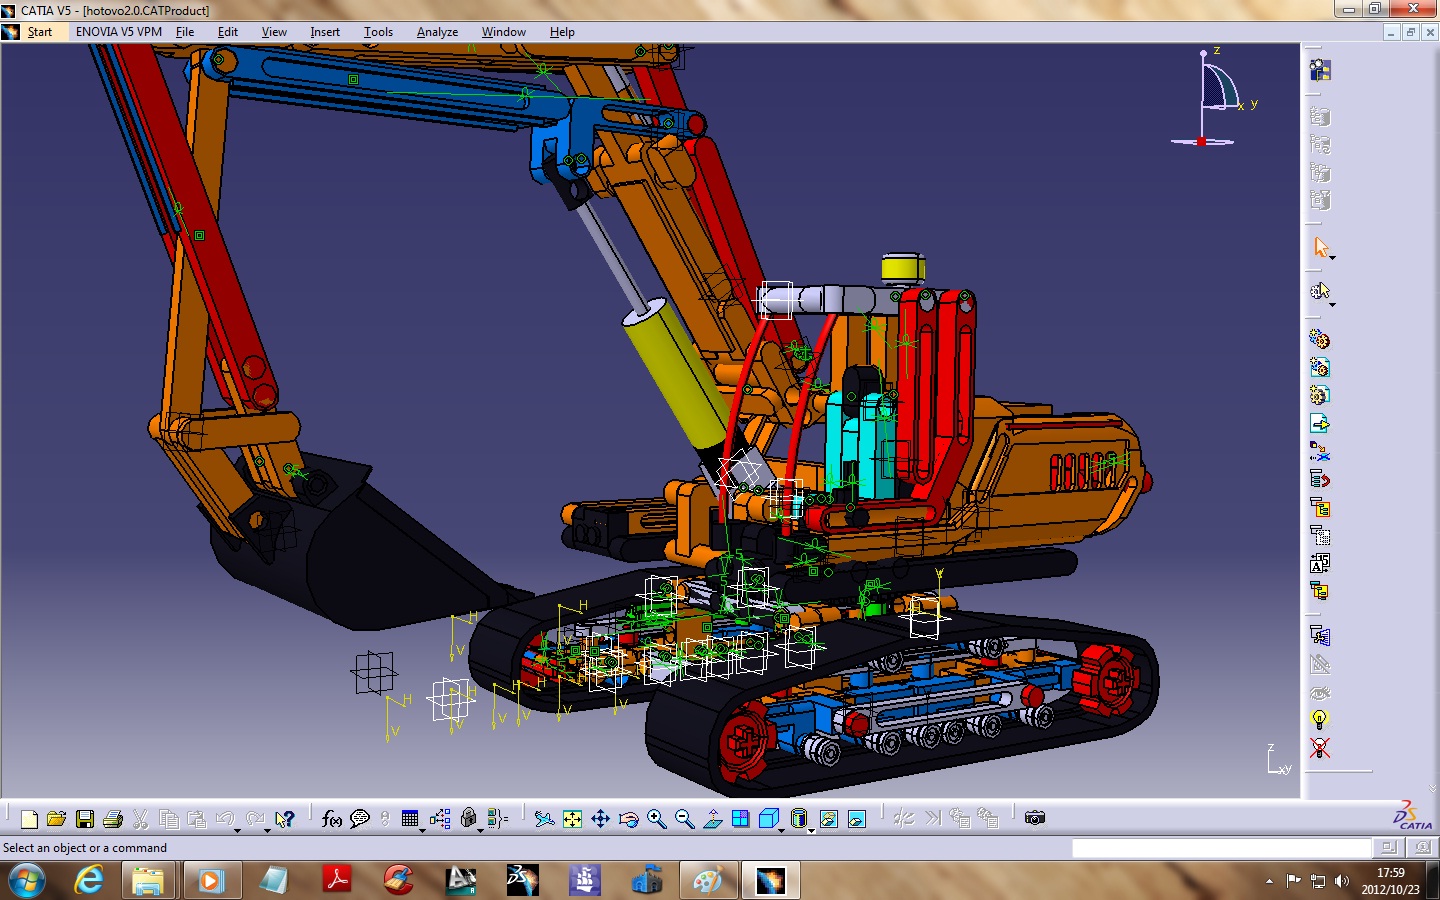Click the Existing Component icon with green arrow
Screen dimensions: 1440x900
tap(1320, 423)
